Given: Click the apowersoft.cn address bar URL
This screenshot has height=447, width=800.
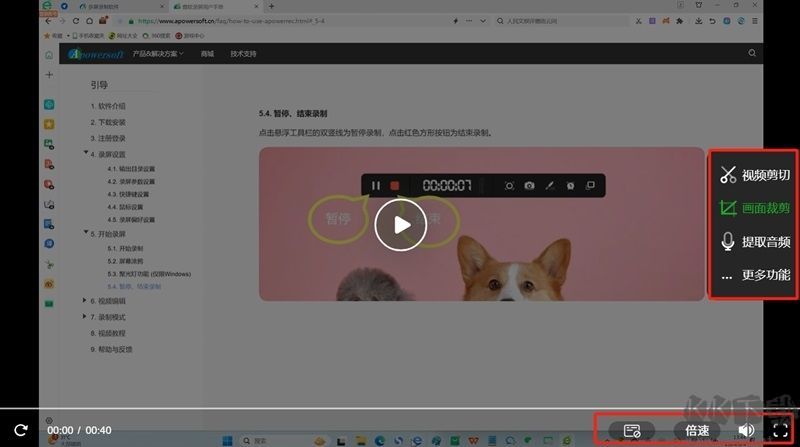Looking at the screenshot, I should coord(231,21).
